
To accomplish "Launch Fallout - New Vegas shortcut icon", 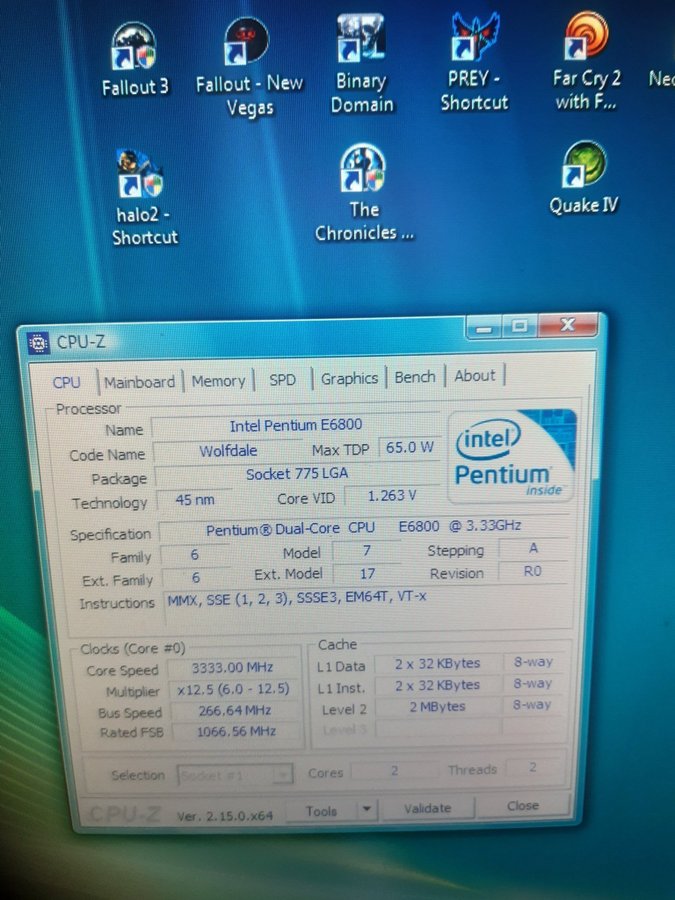I will 249,67.
